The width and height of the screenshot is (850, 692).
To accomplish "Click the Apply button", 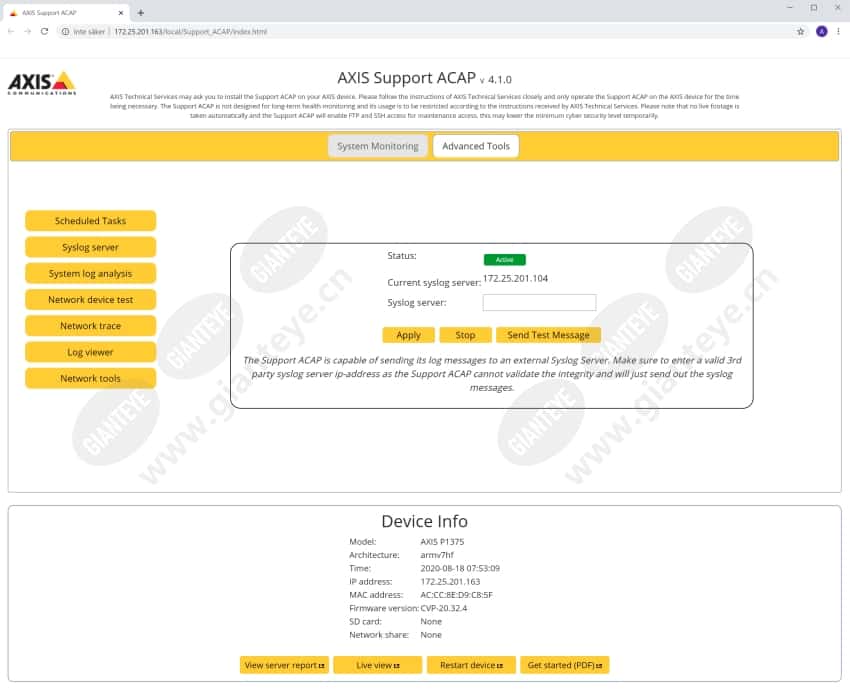I will pyautogui.click(x=408, y=335).
